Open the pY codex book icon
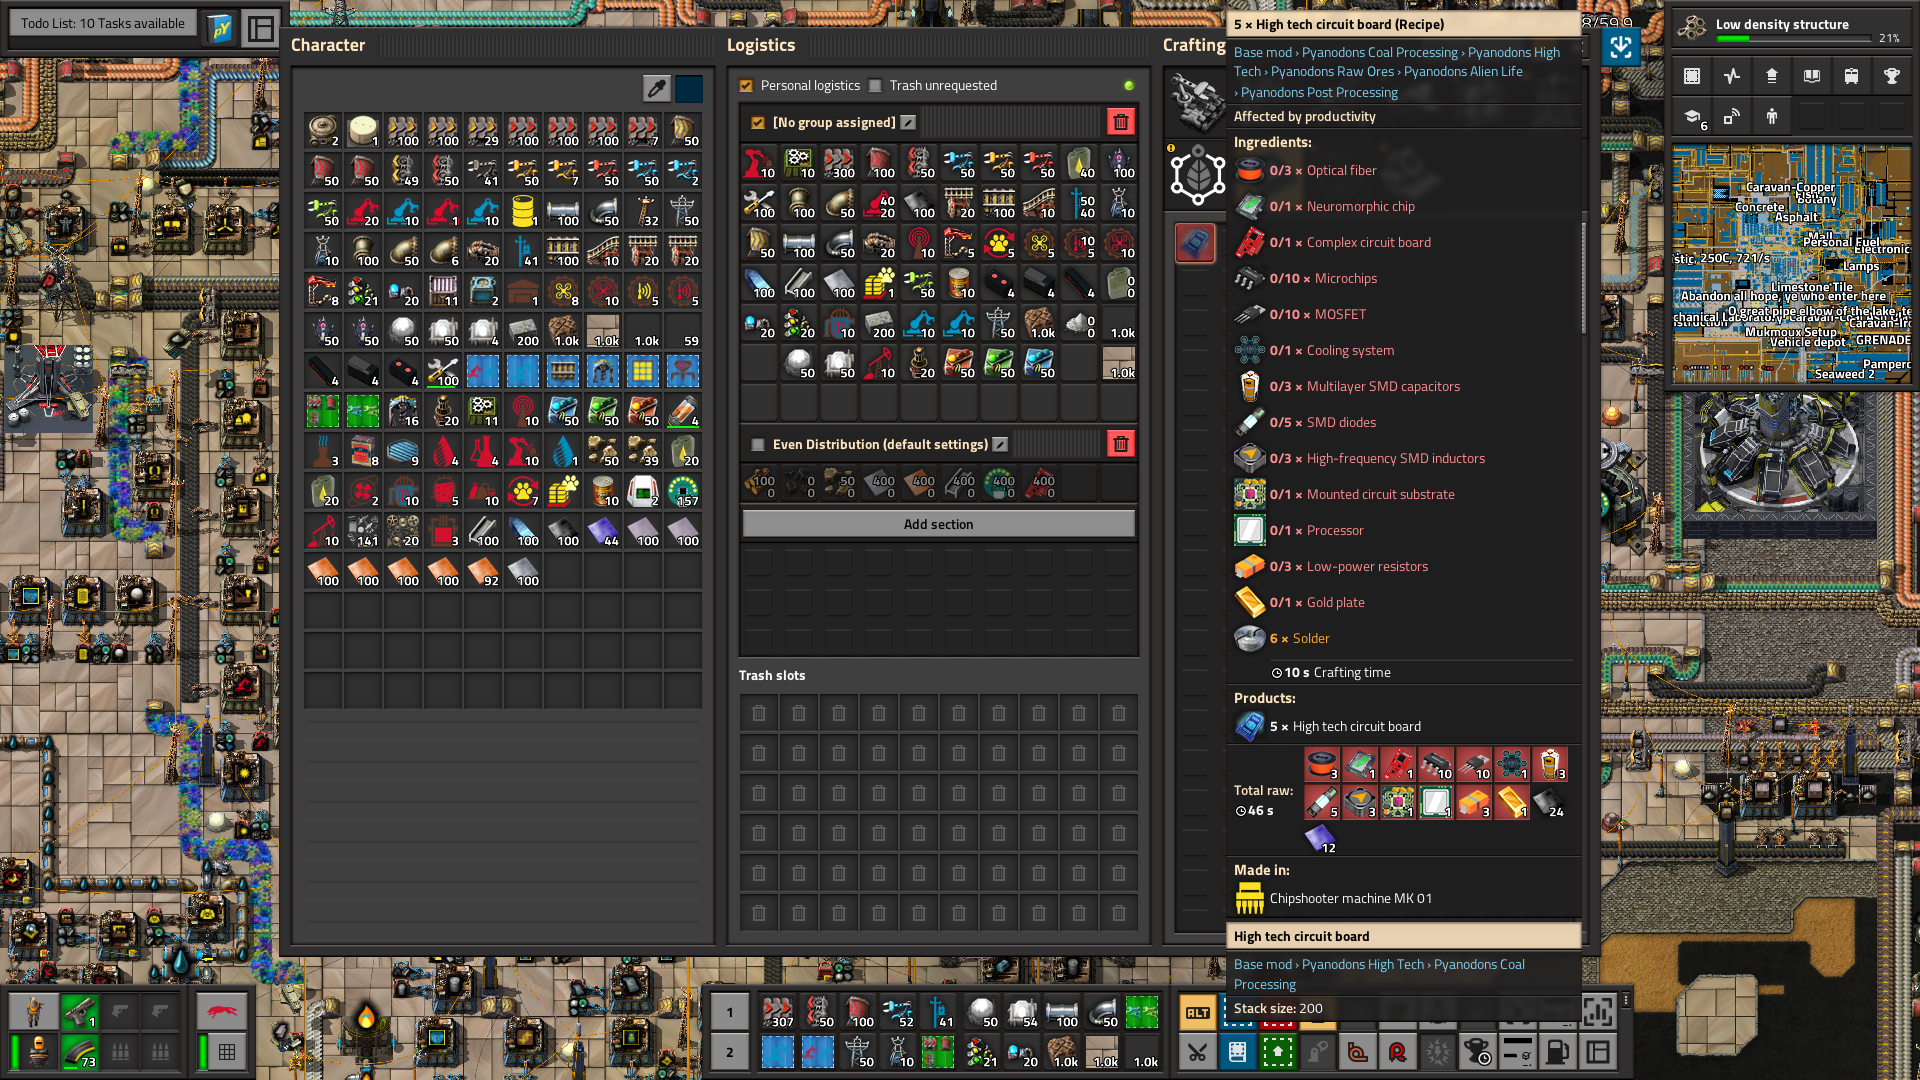 (220, 28)
